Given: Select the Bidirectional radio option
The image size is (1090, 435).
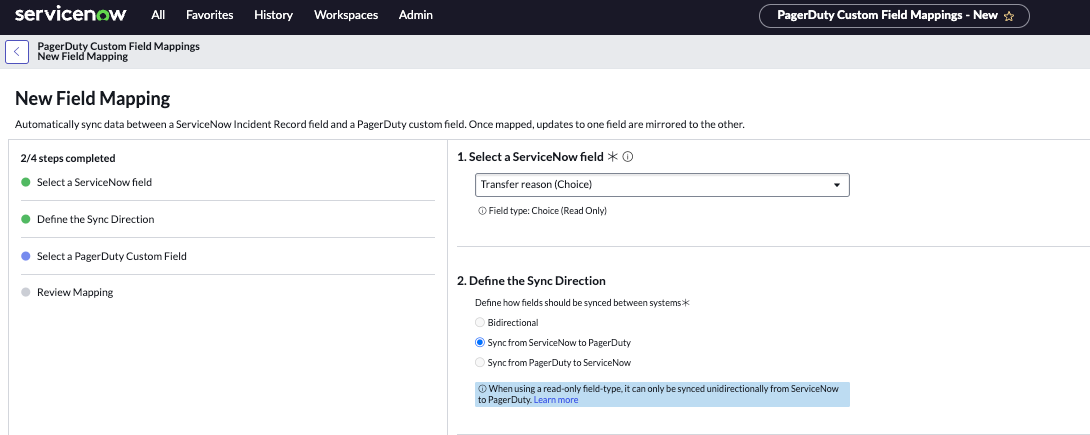Looking at the screenshot, I should 480,322.
